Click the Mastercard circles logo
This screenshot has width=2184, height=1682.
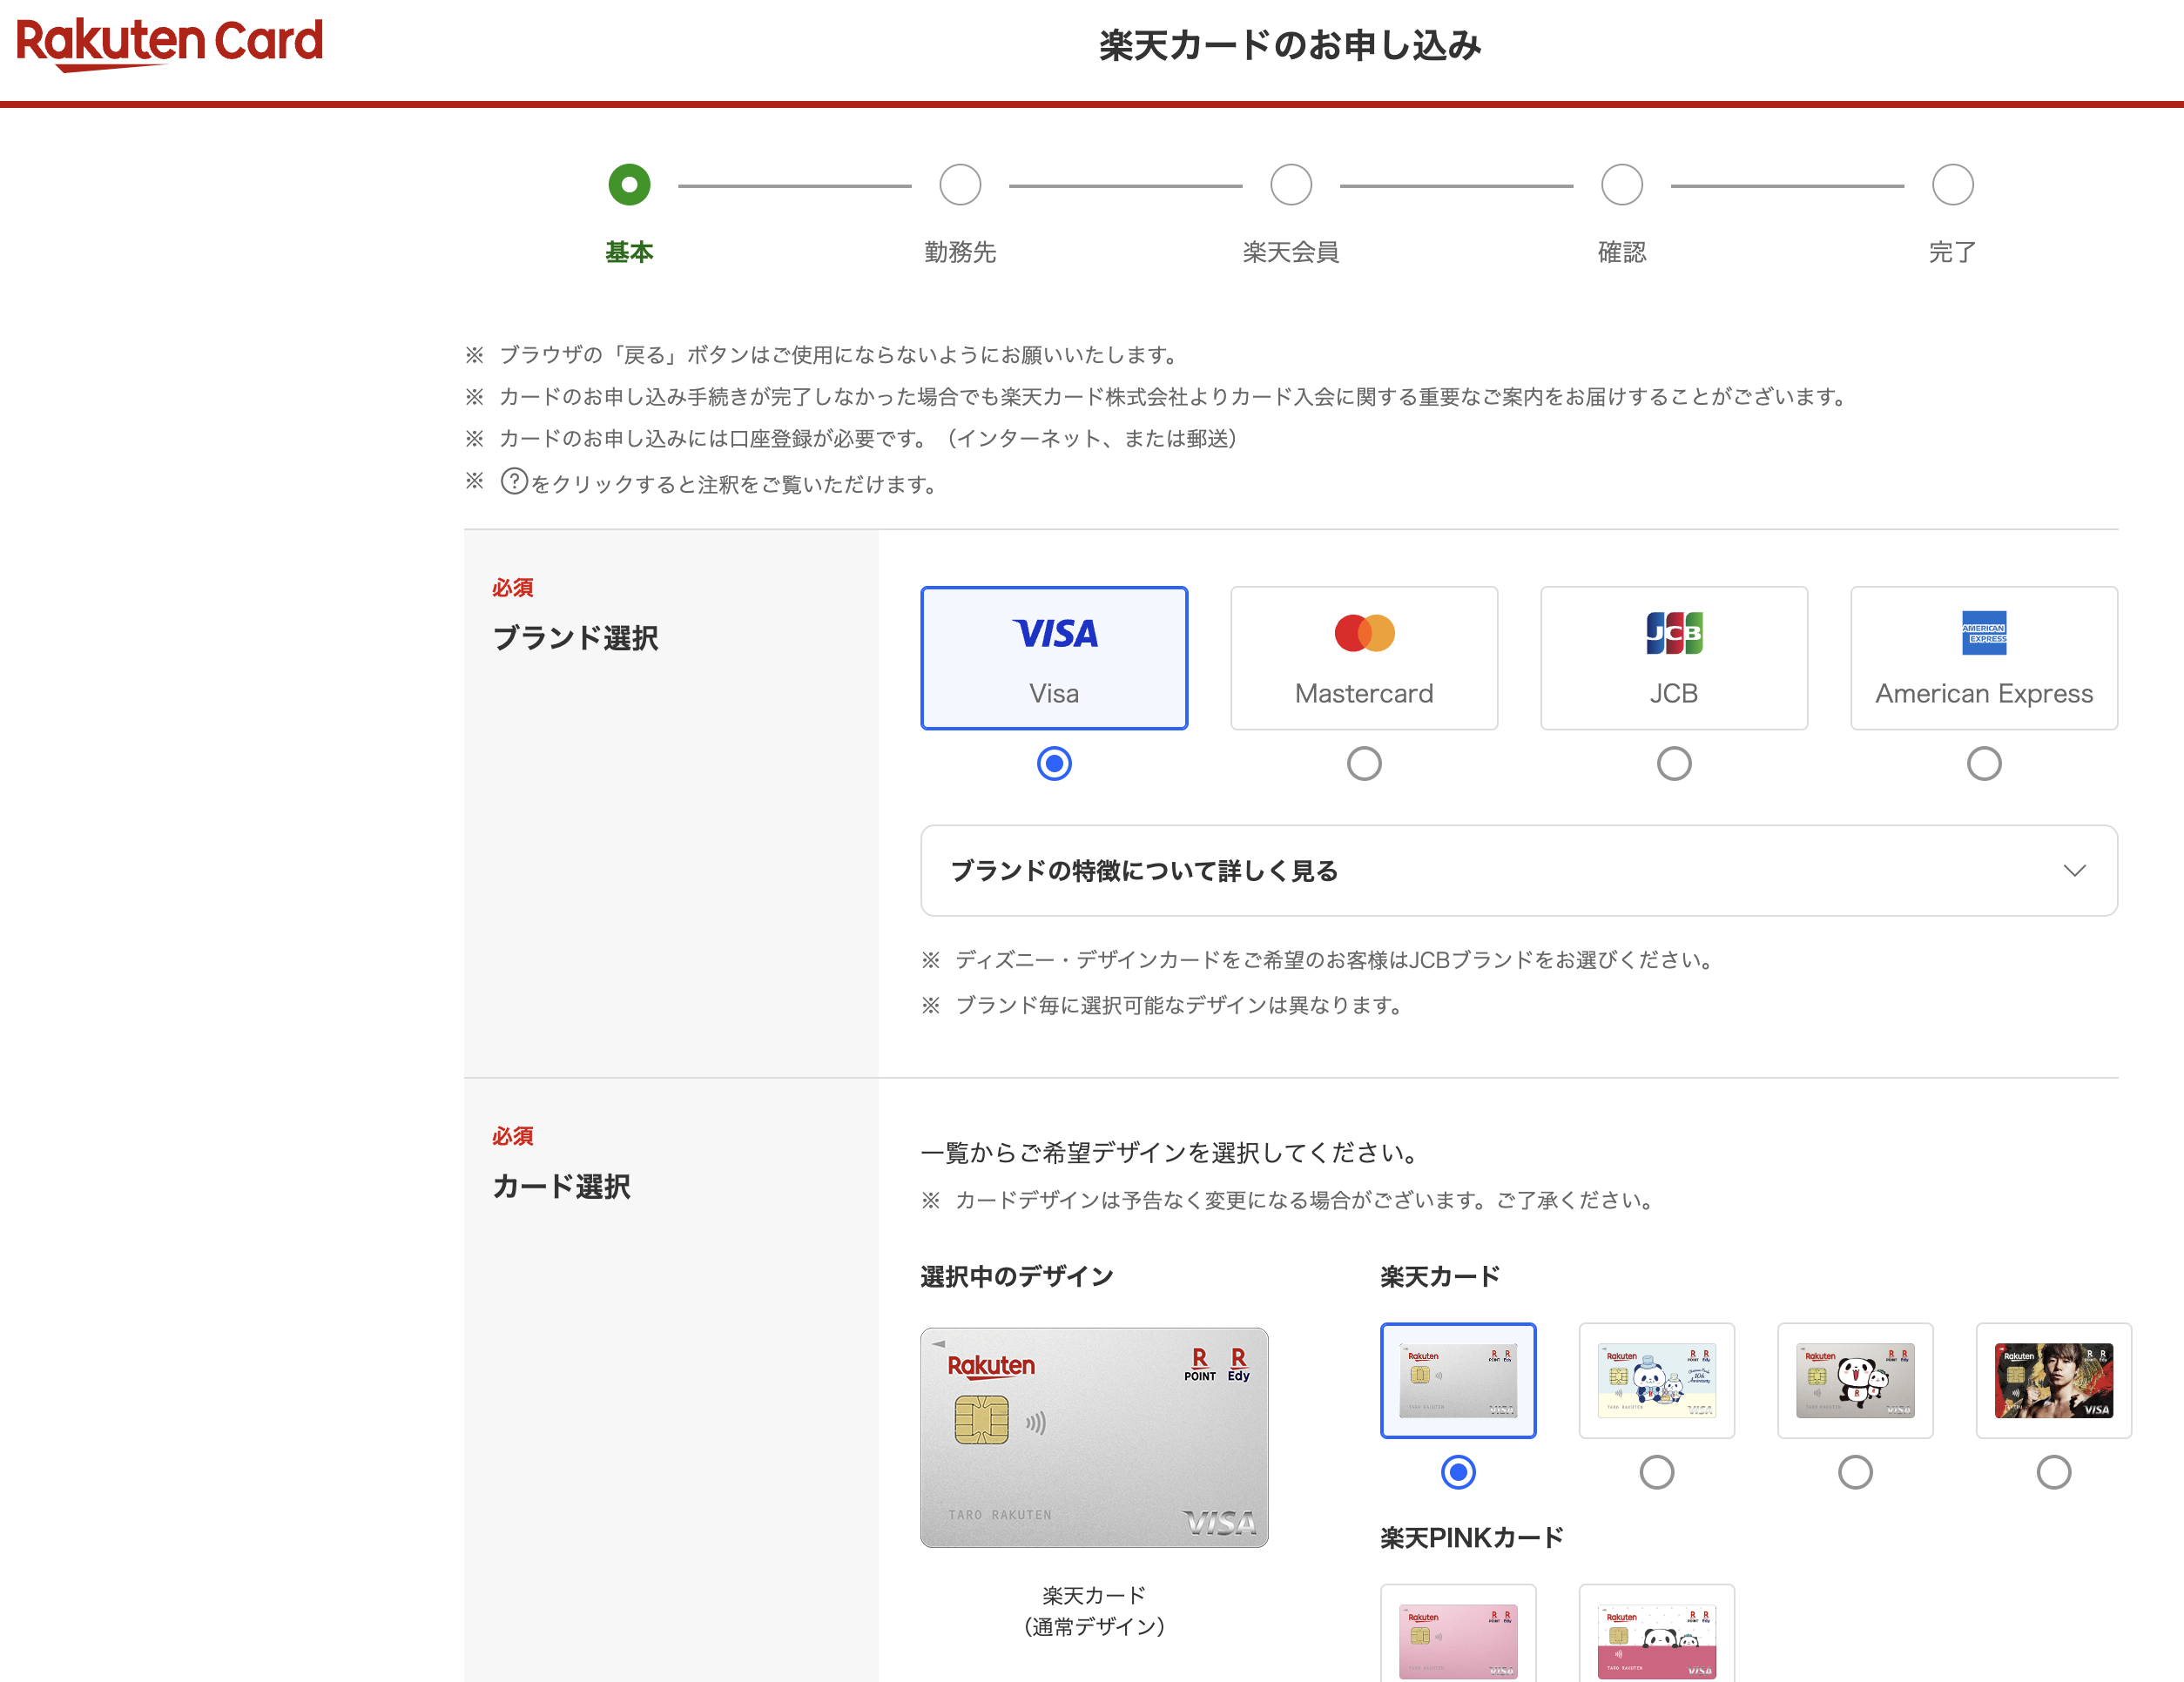[1364, 633]
